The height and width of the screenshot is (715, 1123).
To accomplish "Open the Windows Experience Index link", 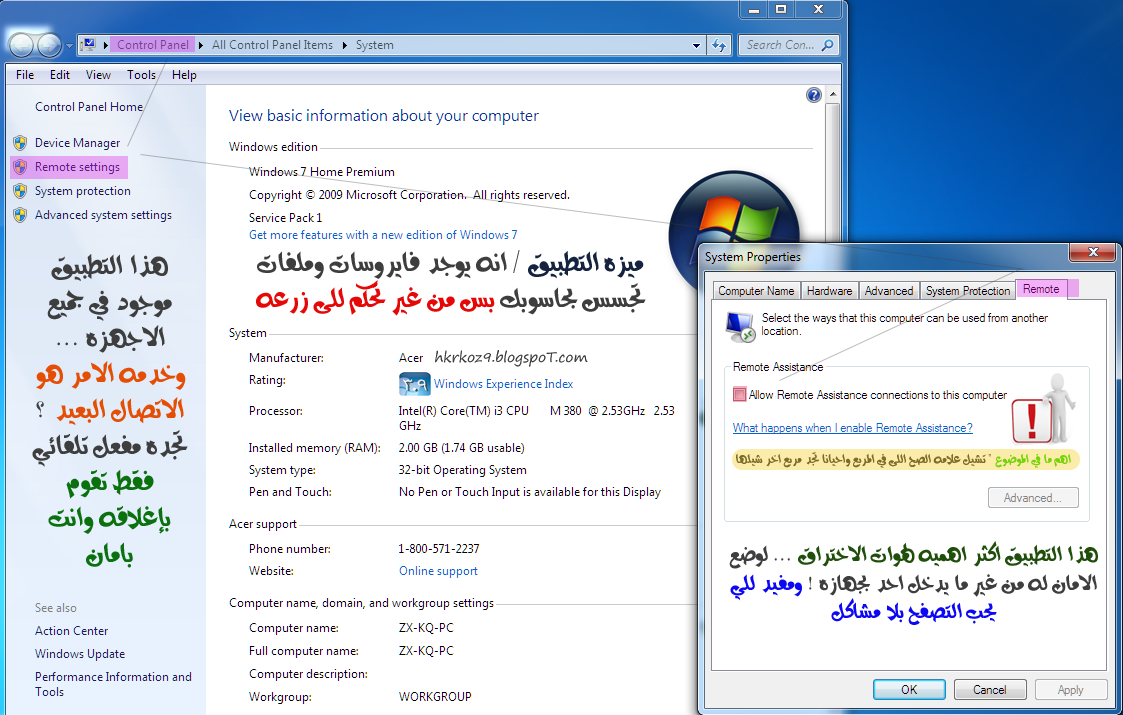I will 503,384.
